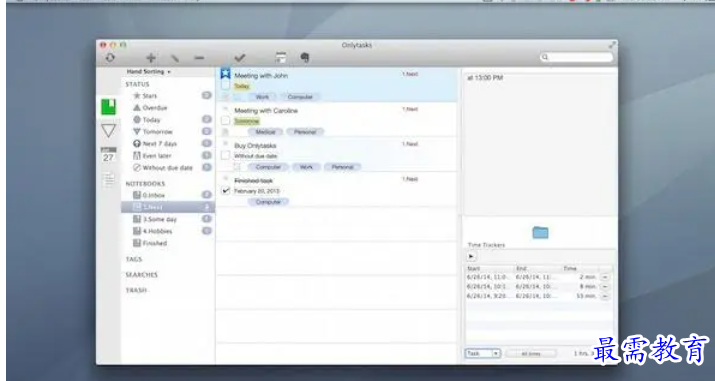Screen dimensions: 715x381
Task: Click the 'Today' due date label
Action: coord(242,86)
